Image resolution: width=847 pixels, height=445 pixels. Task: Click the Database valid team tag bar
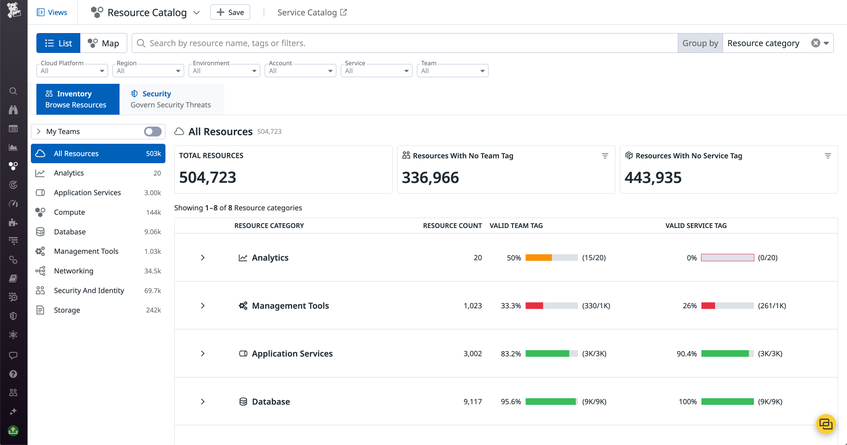[x=552, y=402]
